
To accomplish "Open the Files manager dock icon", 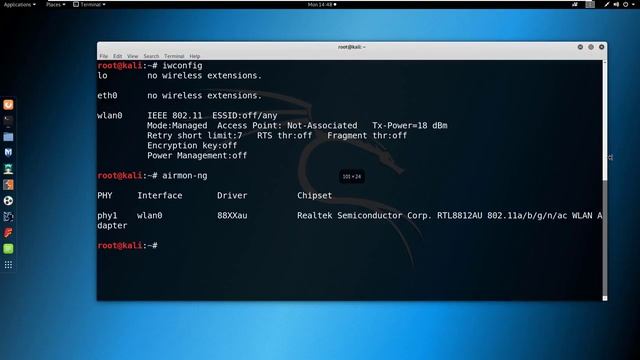I will pos(8,137).
